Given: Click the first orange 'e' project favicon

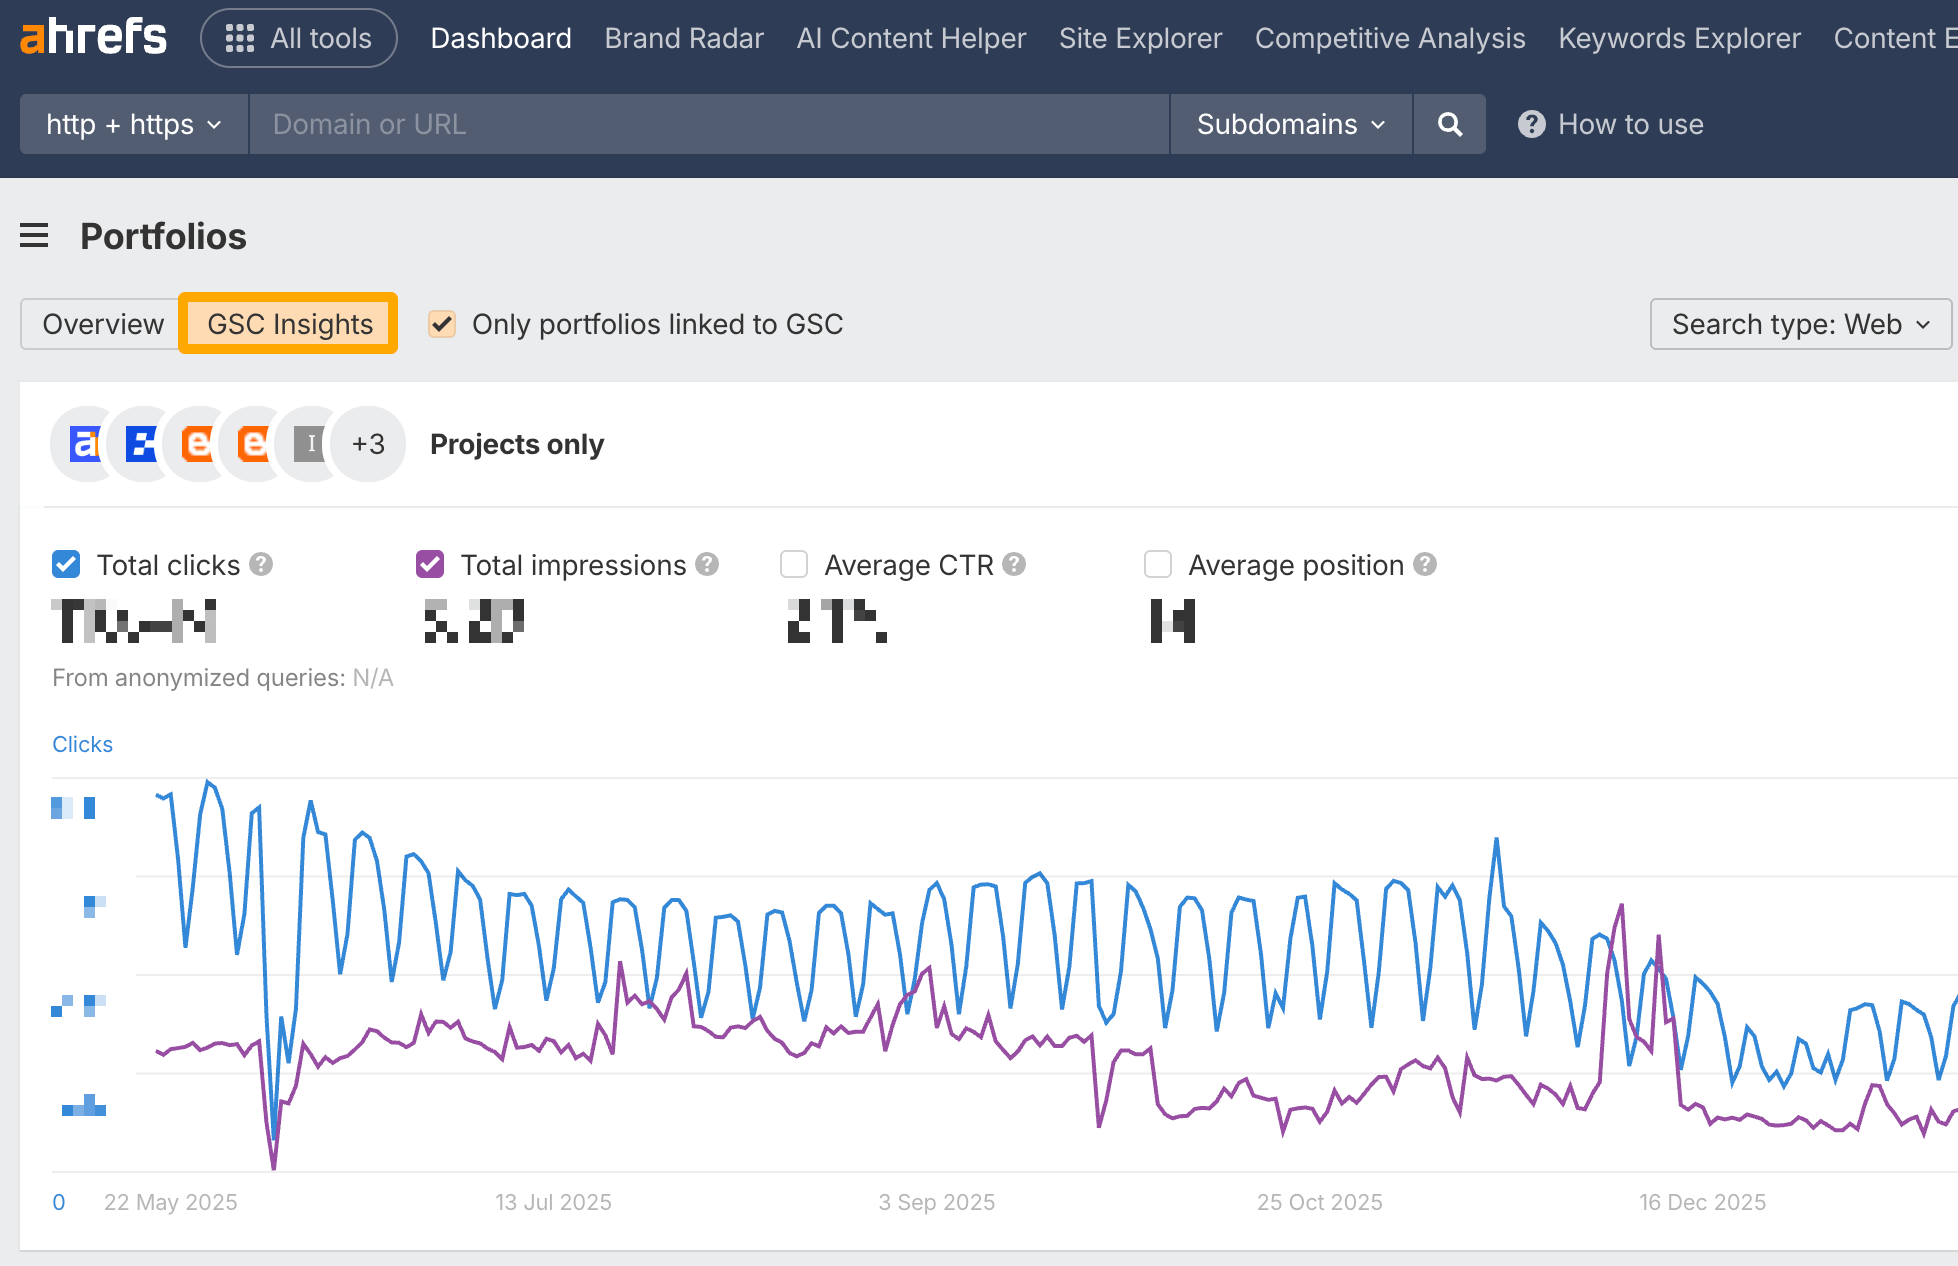Looking at the screenshot, I should coord(198,444).
